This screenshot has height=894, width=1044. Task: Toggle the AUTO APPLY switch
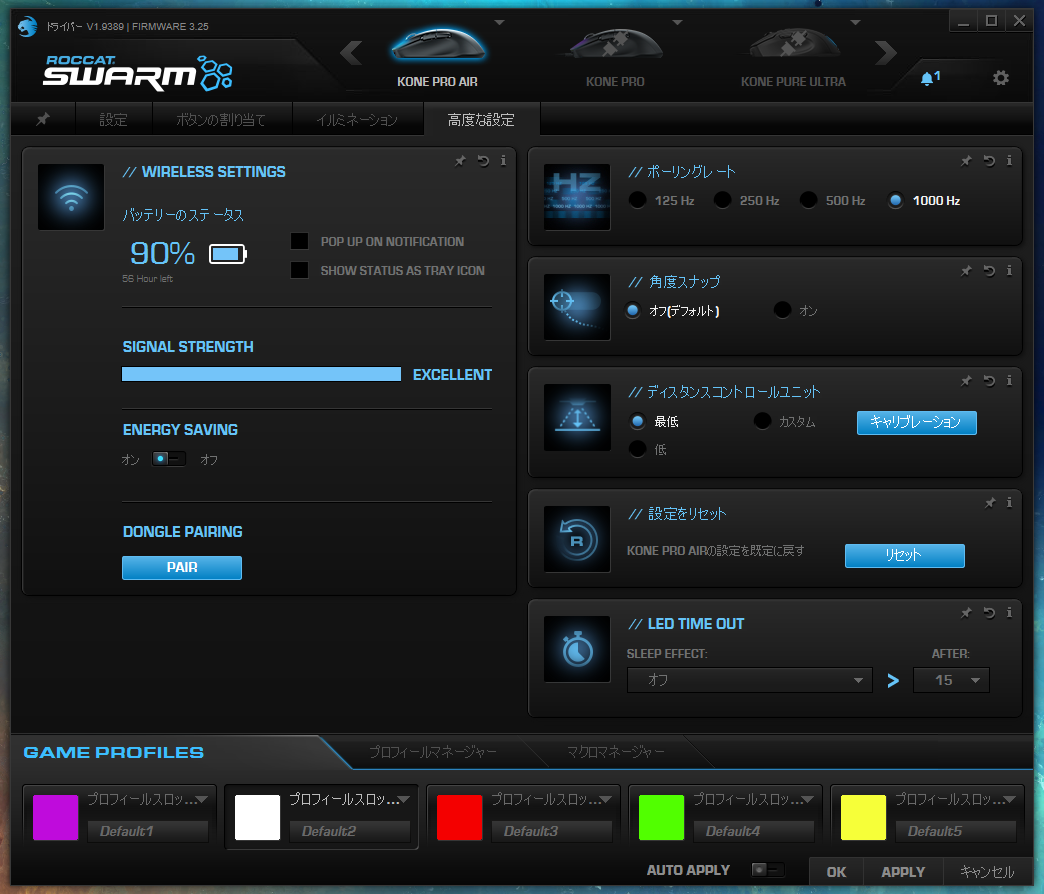767,869
